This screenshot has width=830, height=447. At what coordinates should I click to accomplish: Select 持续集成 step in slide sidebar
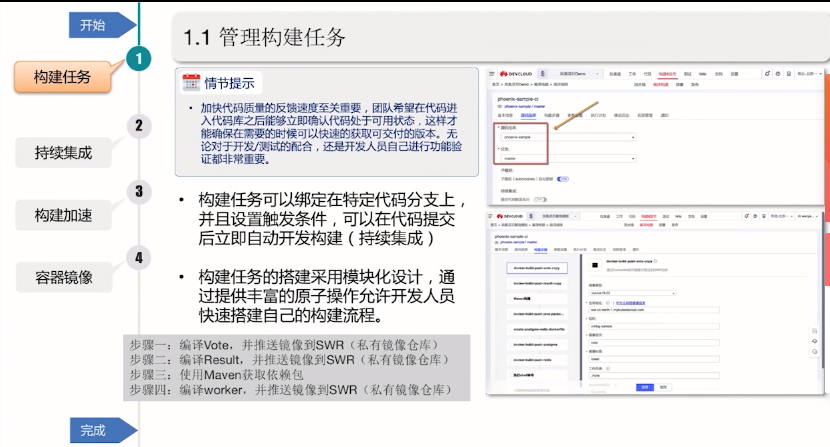(x=64, y=153)
